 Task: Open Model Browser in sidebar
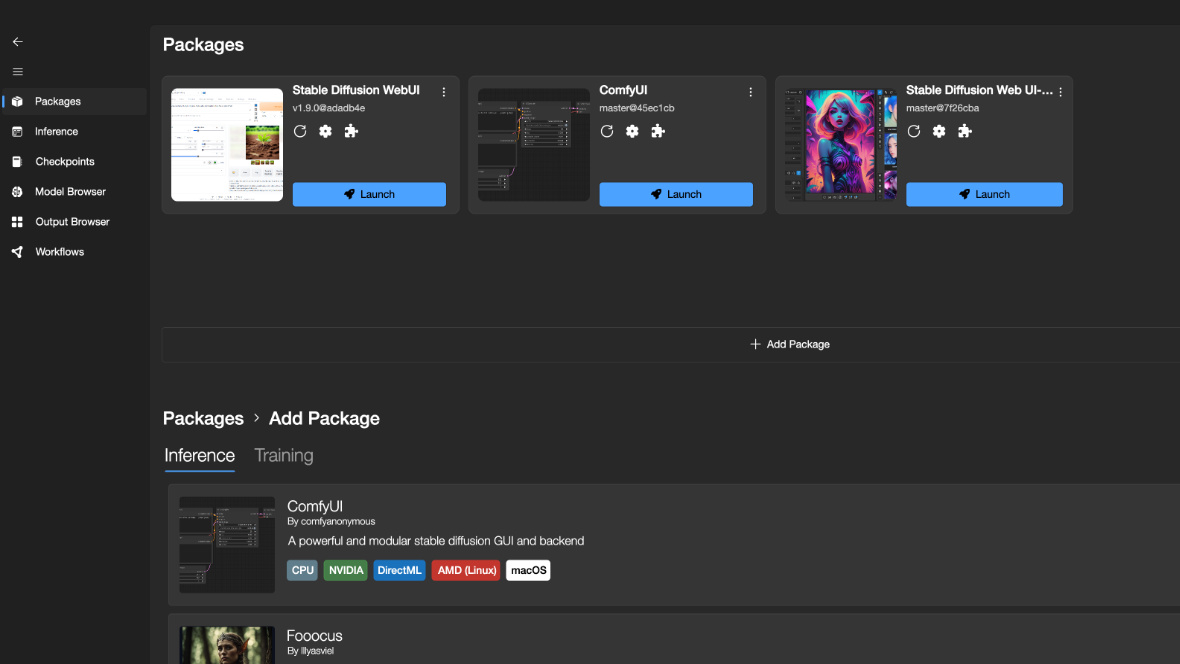70,192
